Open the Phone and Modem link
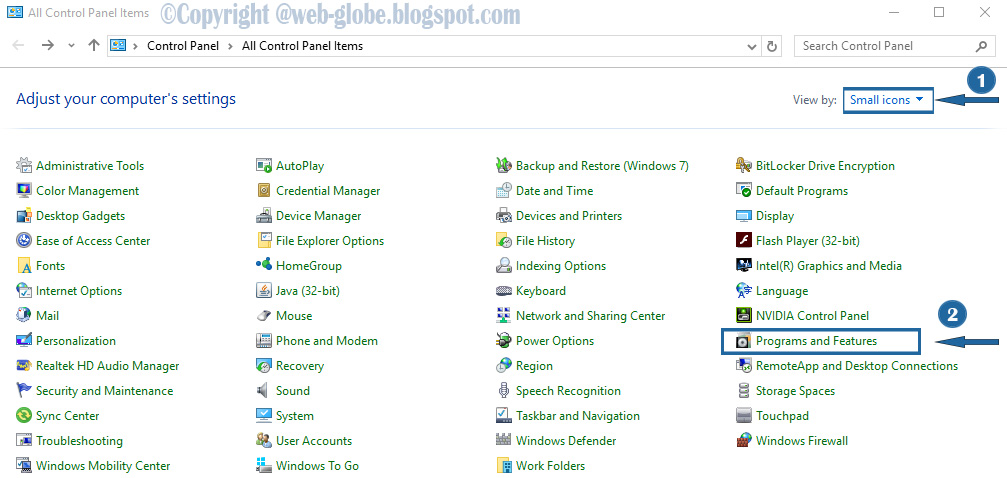Viewport: 1007px width, 478px height. point(327,341)
